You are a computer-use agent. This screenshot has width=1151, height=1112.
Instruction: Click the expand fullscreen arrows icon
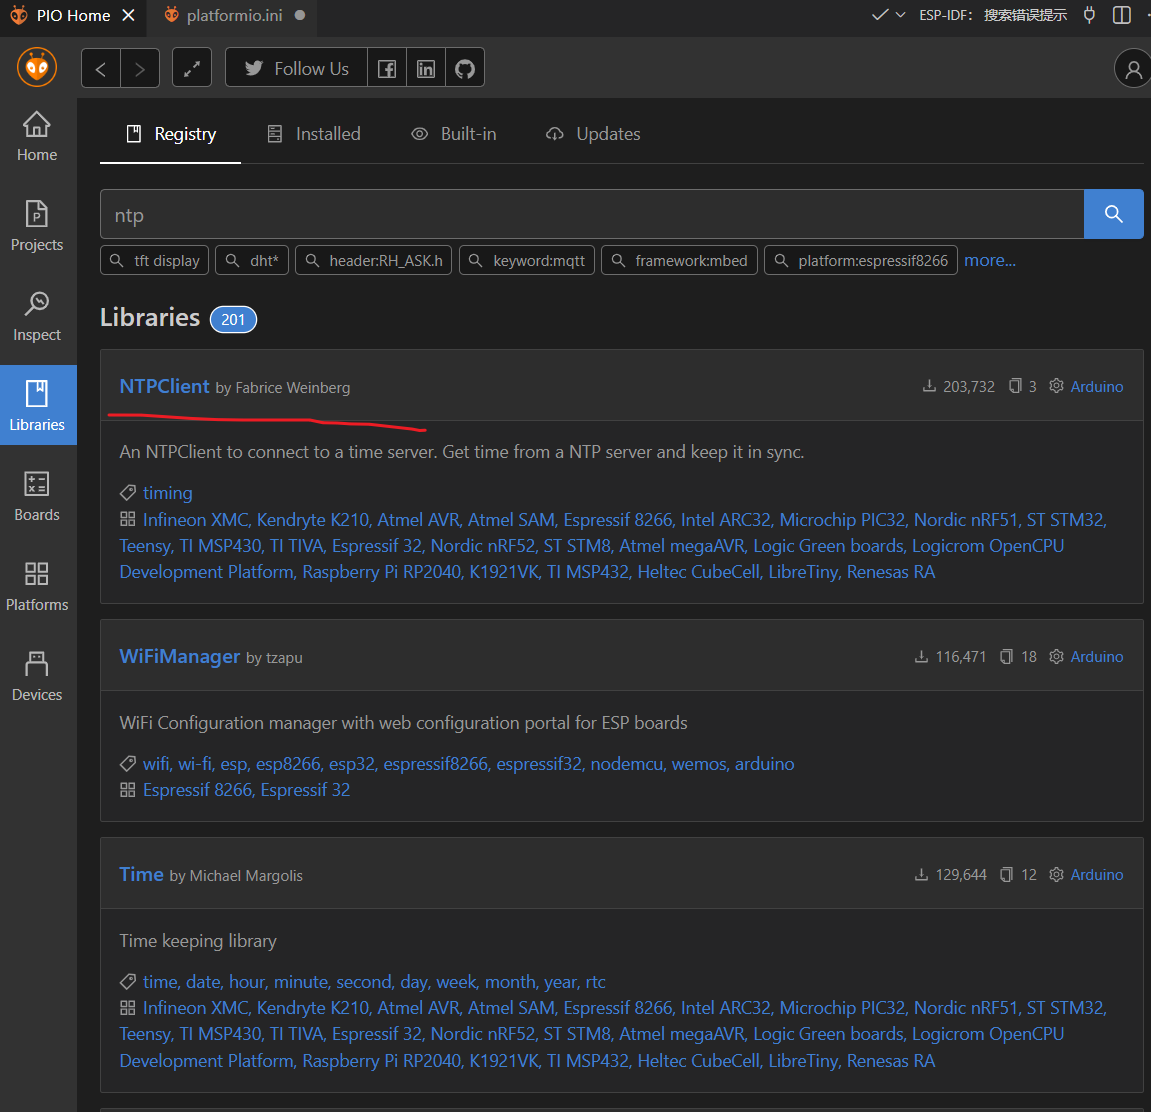(x=192, y=68)
